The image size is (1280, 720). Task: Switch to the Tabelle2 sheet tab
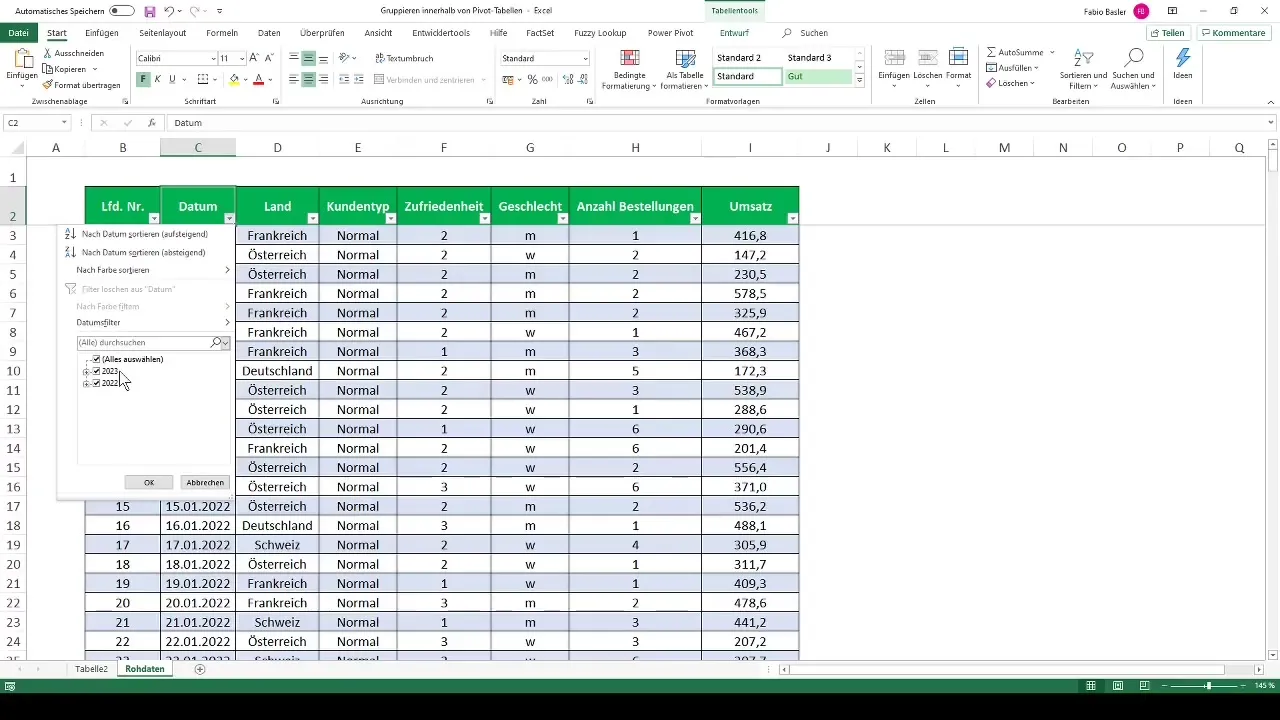click(x=91, y=669)
